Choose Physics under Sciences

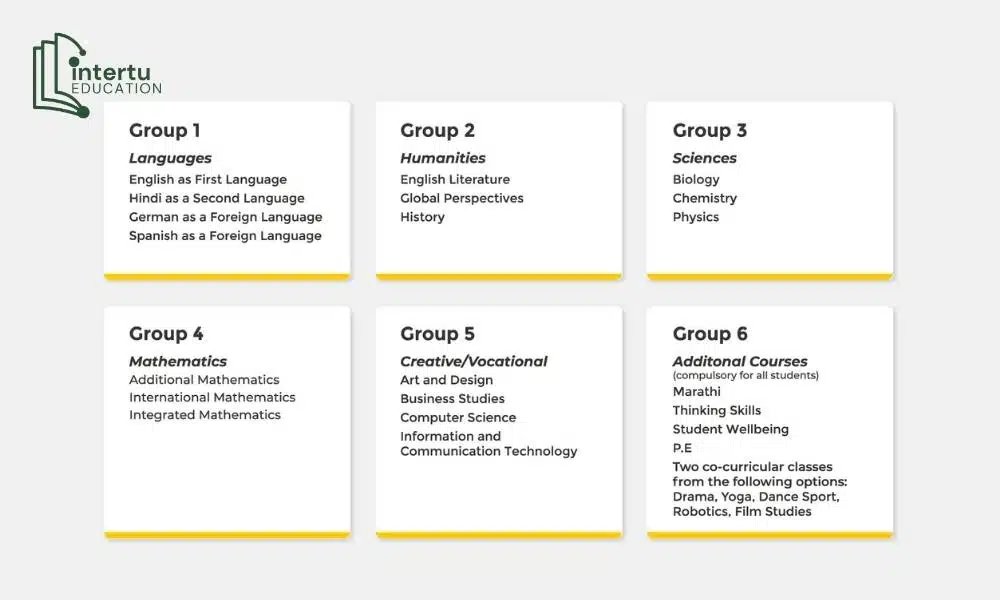coord(696,217)
